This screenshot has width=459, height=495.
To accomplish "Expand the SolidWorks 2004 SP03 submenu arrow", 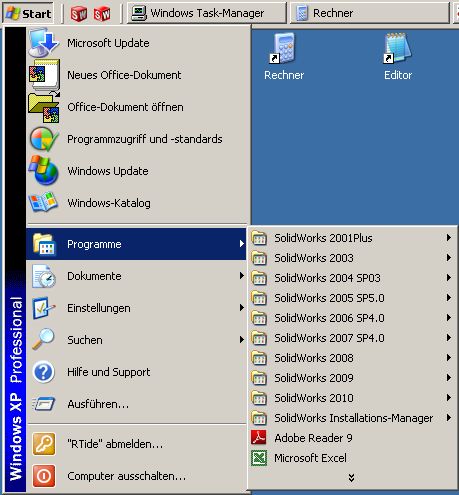I will click(x=449, y=278).
